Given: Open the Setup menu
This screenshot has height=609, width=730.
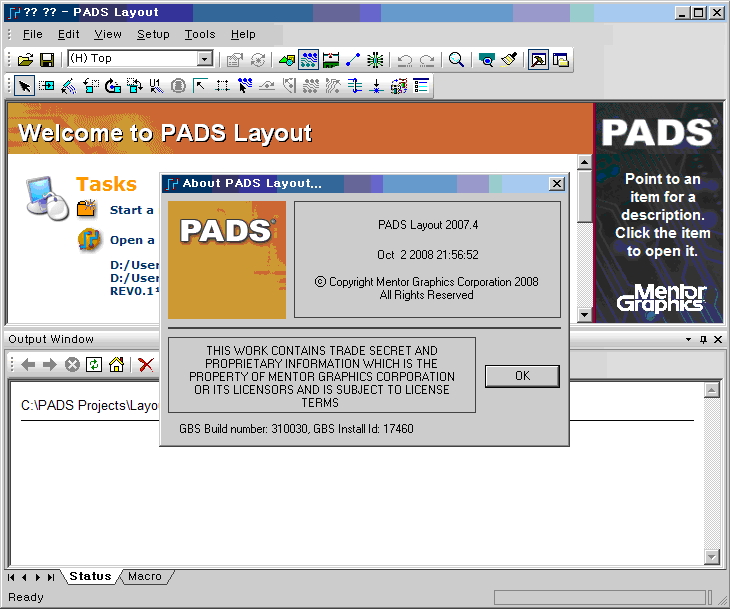Looking at the screenshot, I should point(153,34).
